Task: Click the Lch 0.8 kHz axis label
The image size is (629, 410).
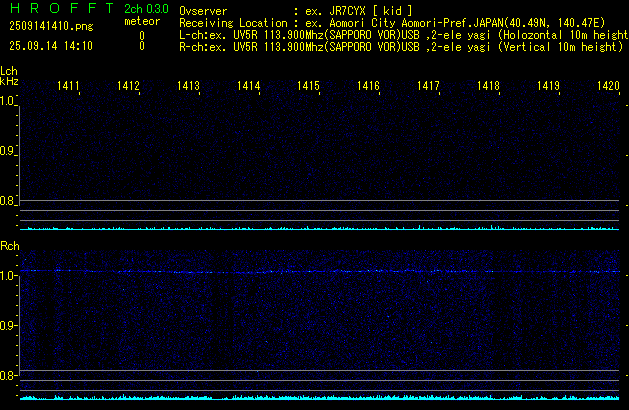Action: pyautogui.click(x=7, y=201)
